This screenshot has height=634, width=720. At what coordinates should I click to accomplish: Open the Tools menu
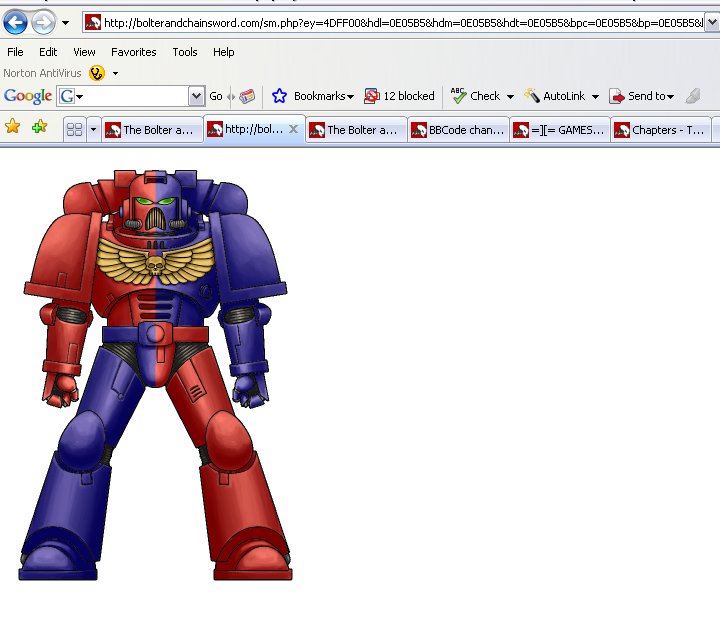(185, 52)
